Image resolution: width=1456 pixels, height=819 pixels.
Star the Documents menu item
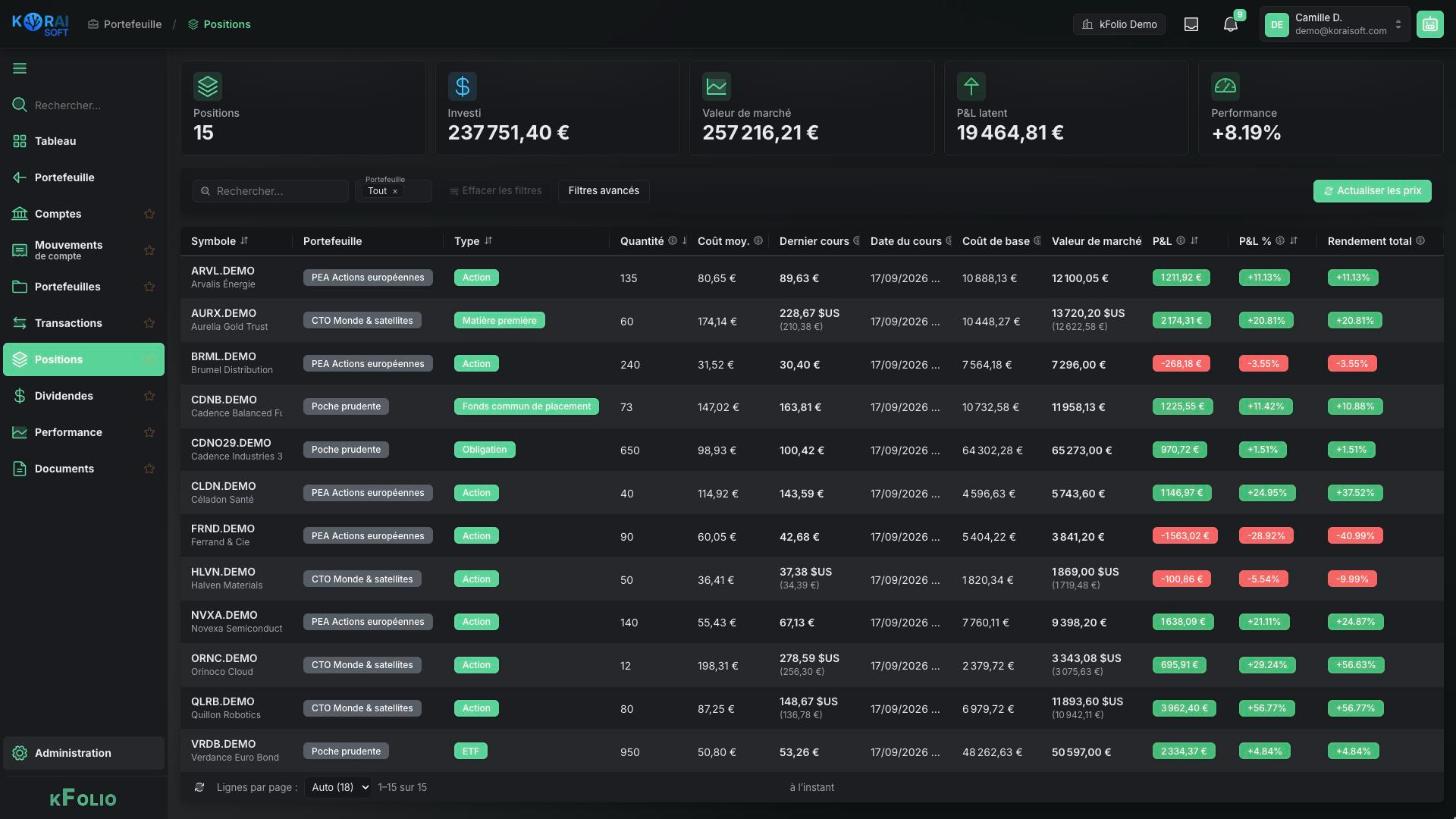click(x=149, y=469)
